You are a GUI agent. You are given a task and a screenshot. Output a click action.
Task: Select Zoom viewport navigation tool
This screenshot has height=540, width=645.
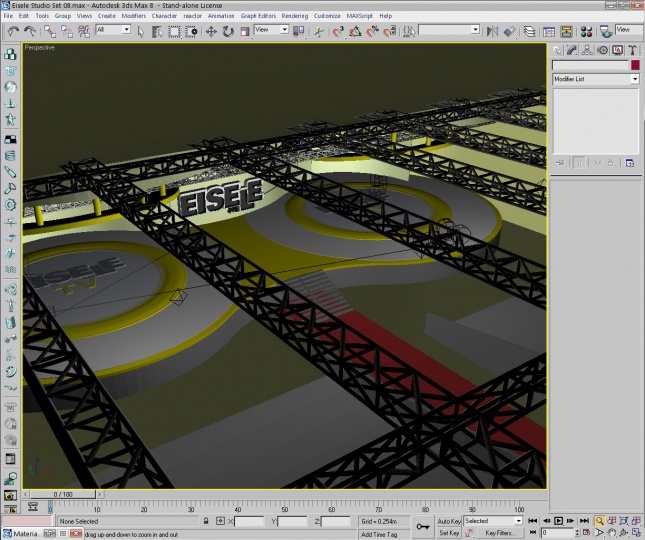click(x=599, y=521)
